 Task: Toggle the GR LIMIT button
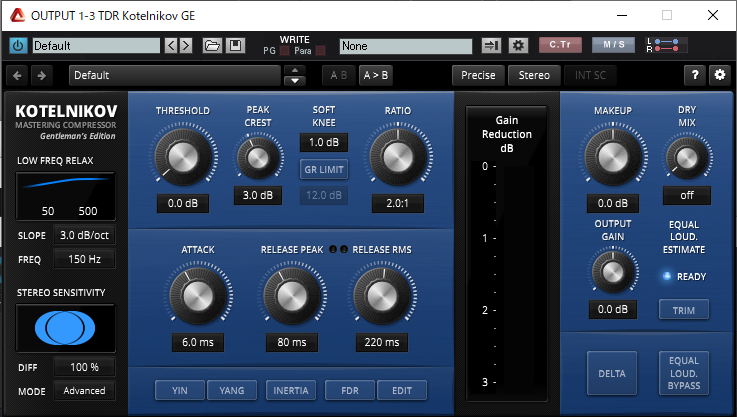324,170
